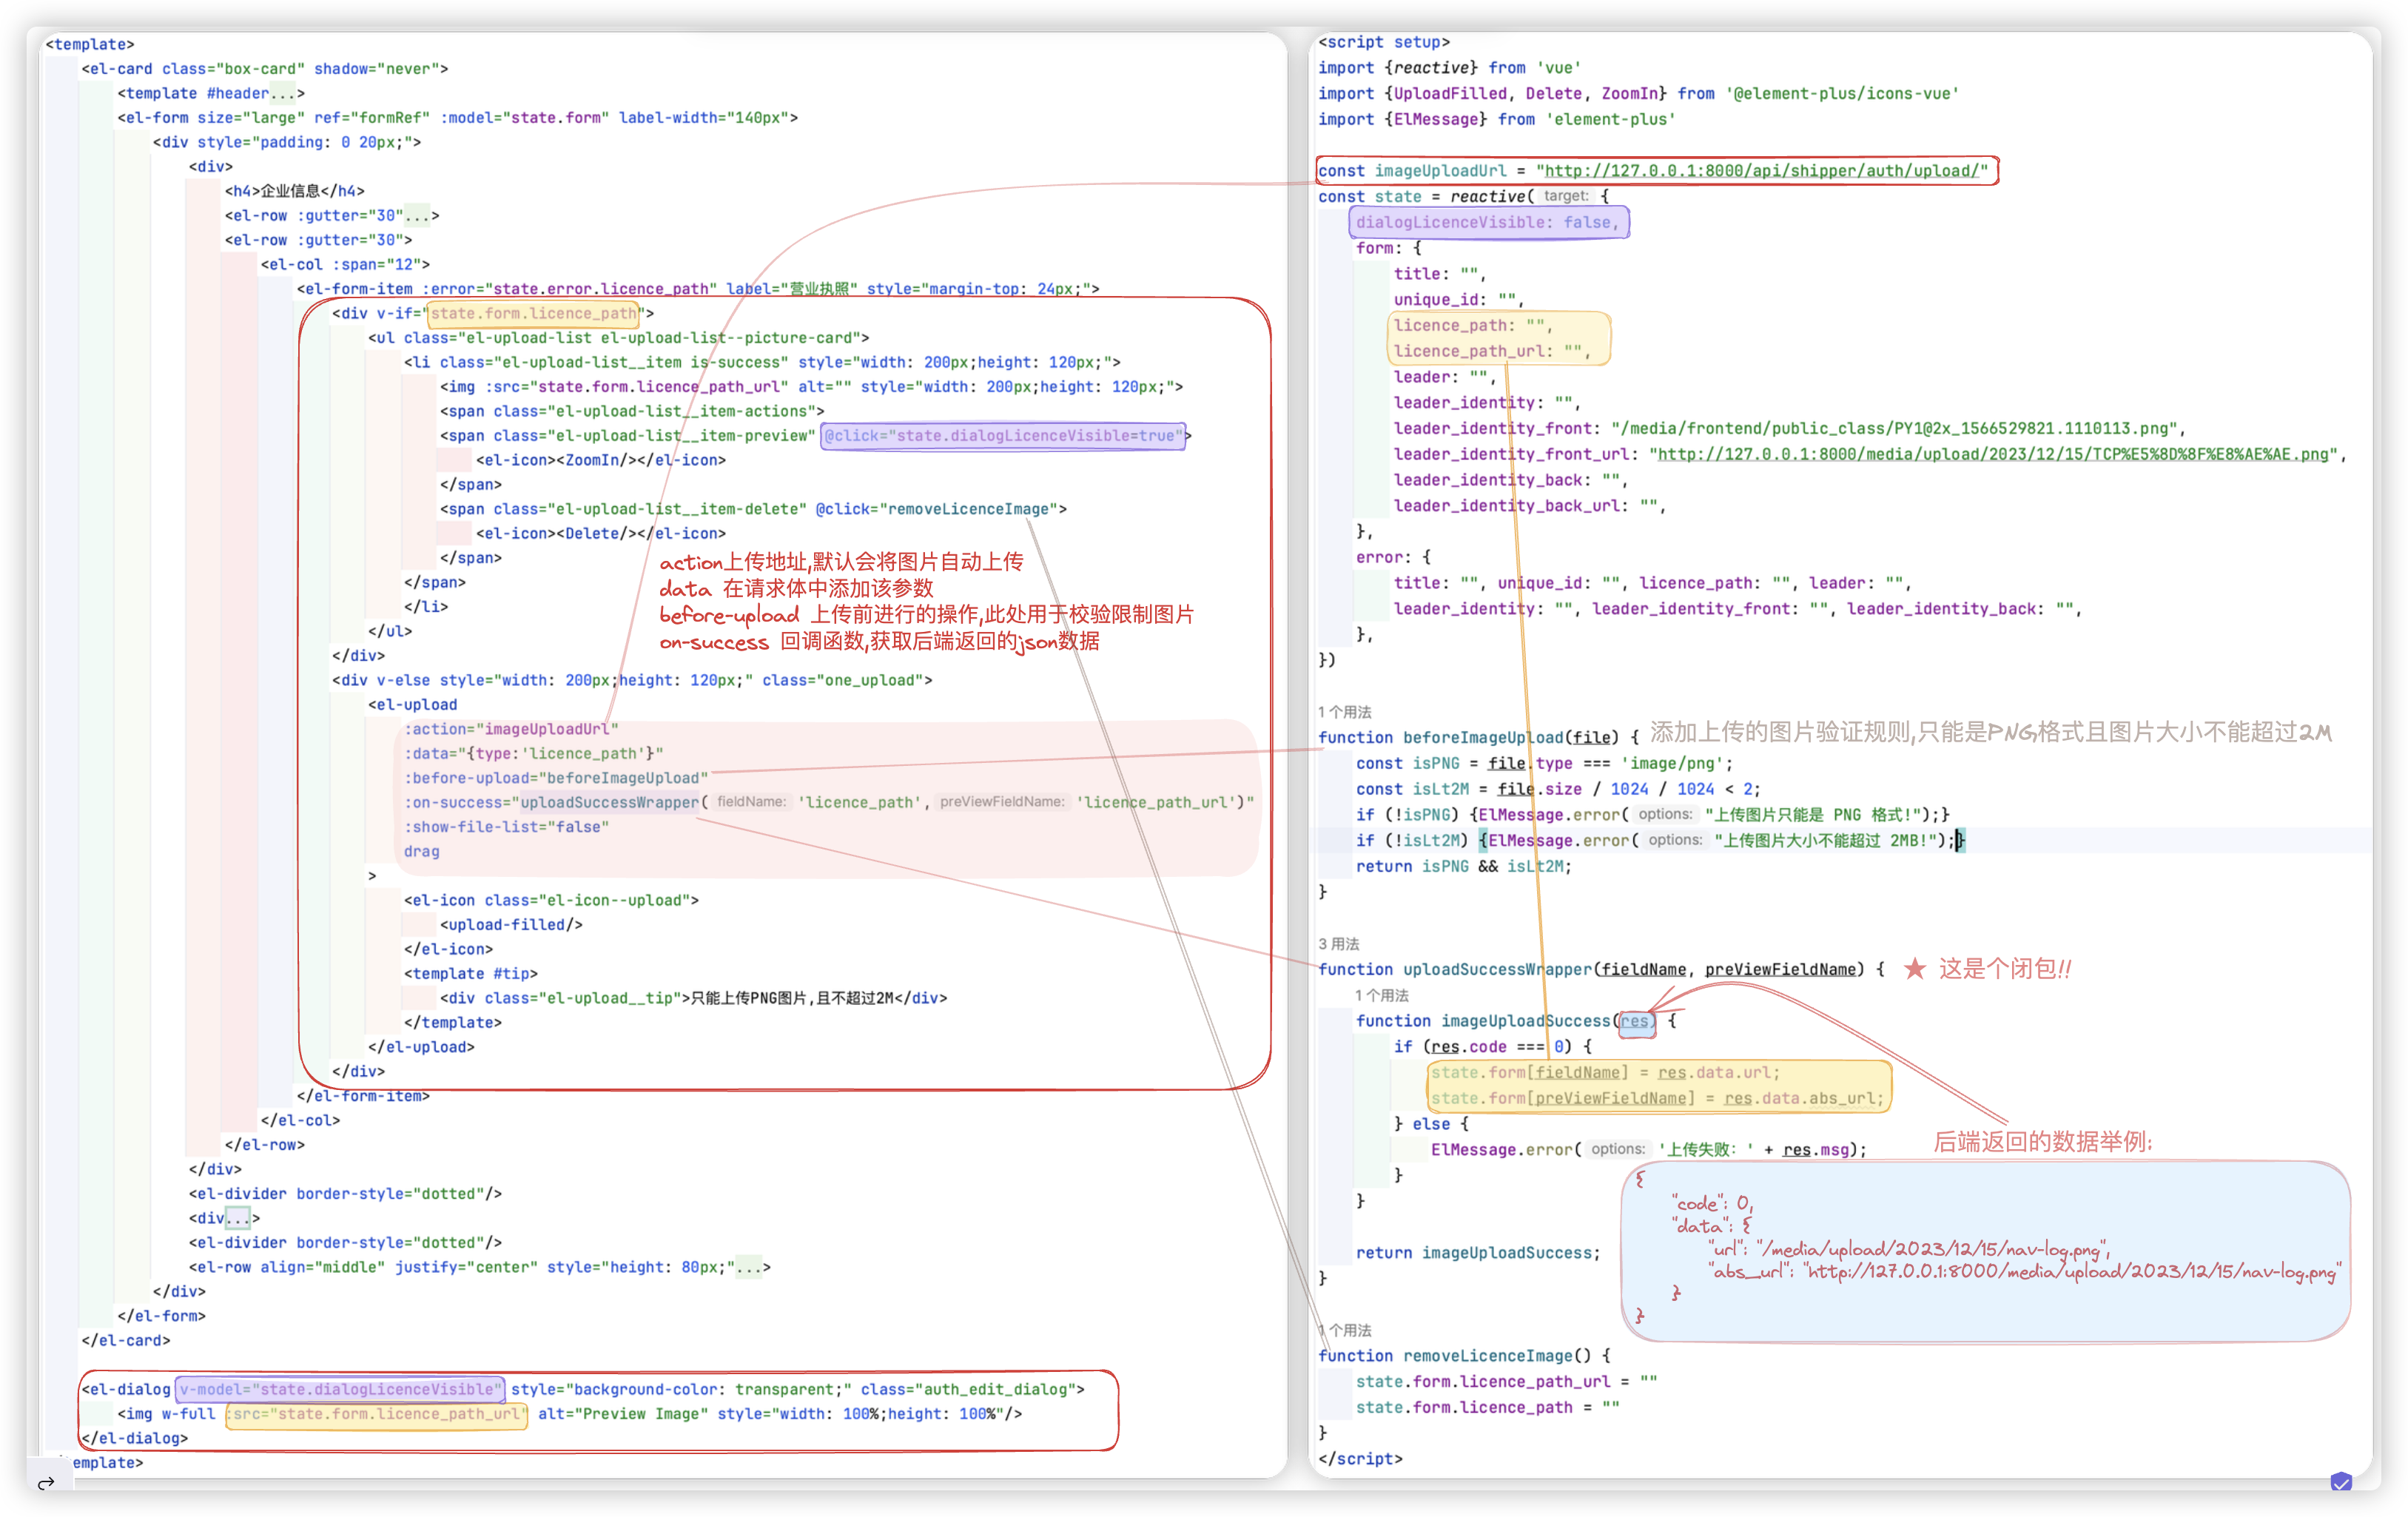Expand the folded template #header block
This screenshot has width=2408, height=1517.
coord(282,93)
